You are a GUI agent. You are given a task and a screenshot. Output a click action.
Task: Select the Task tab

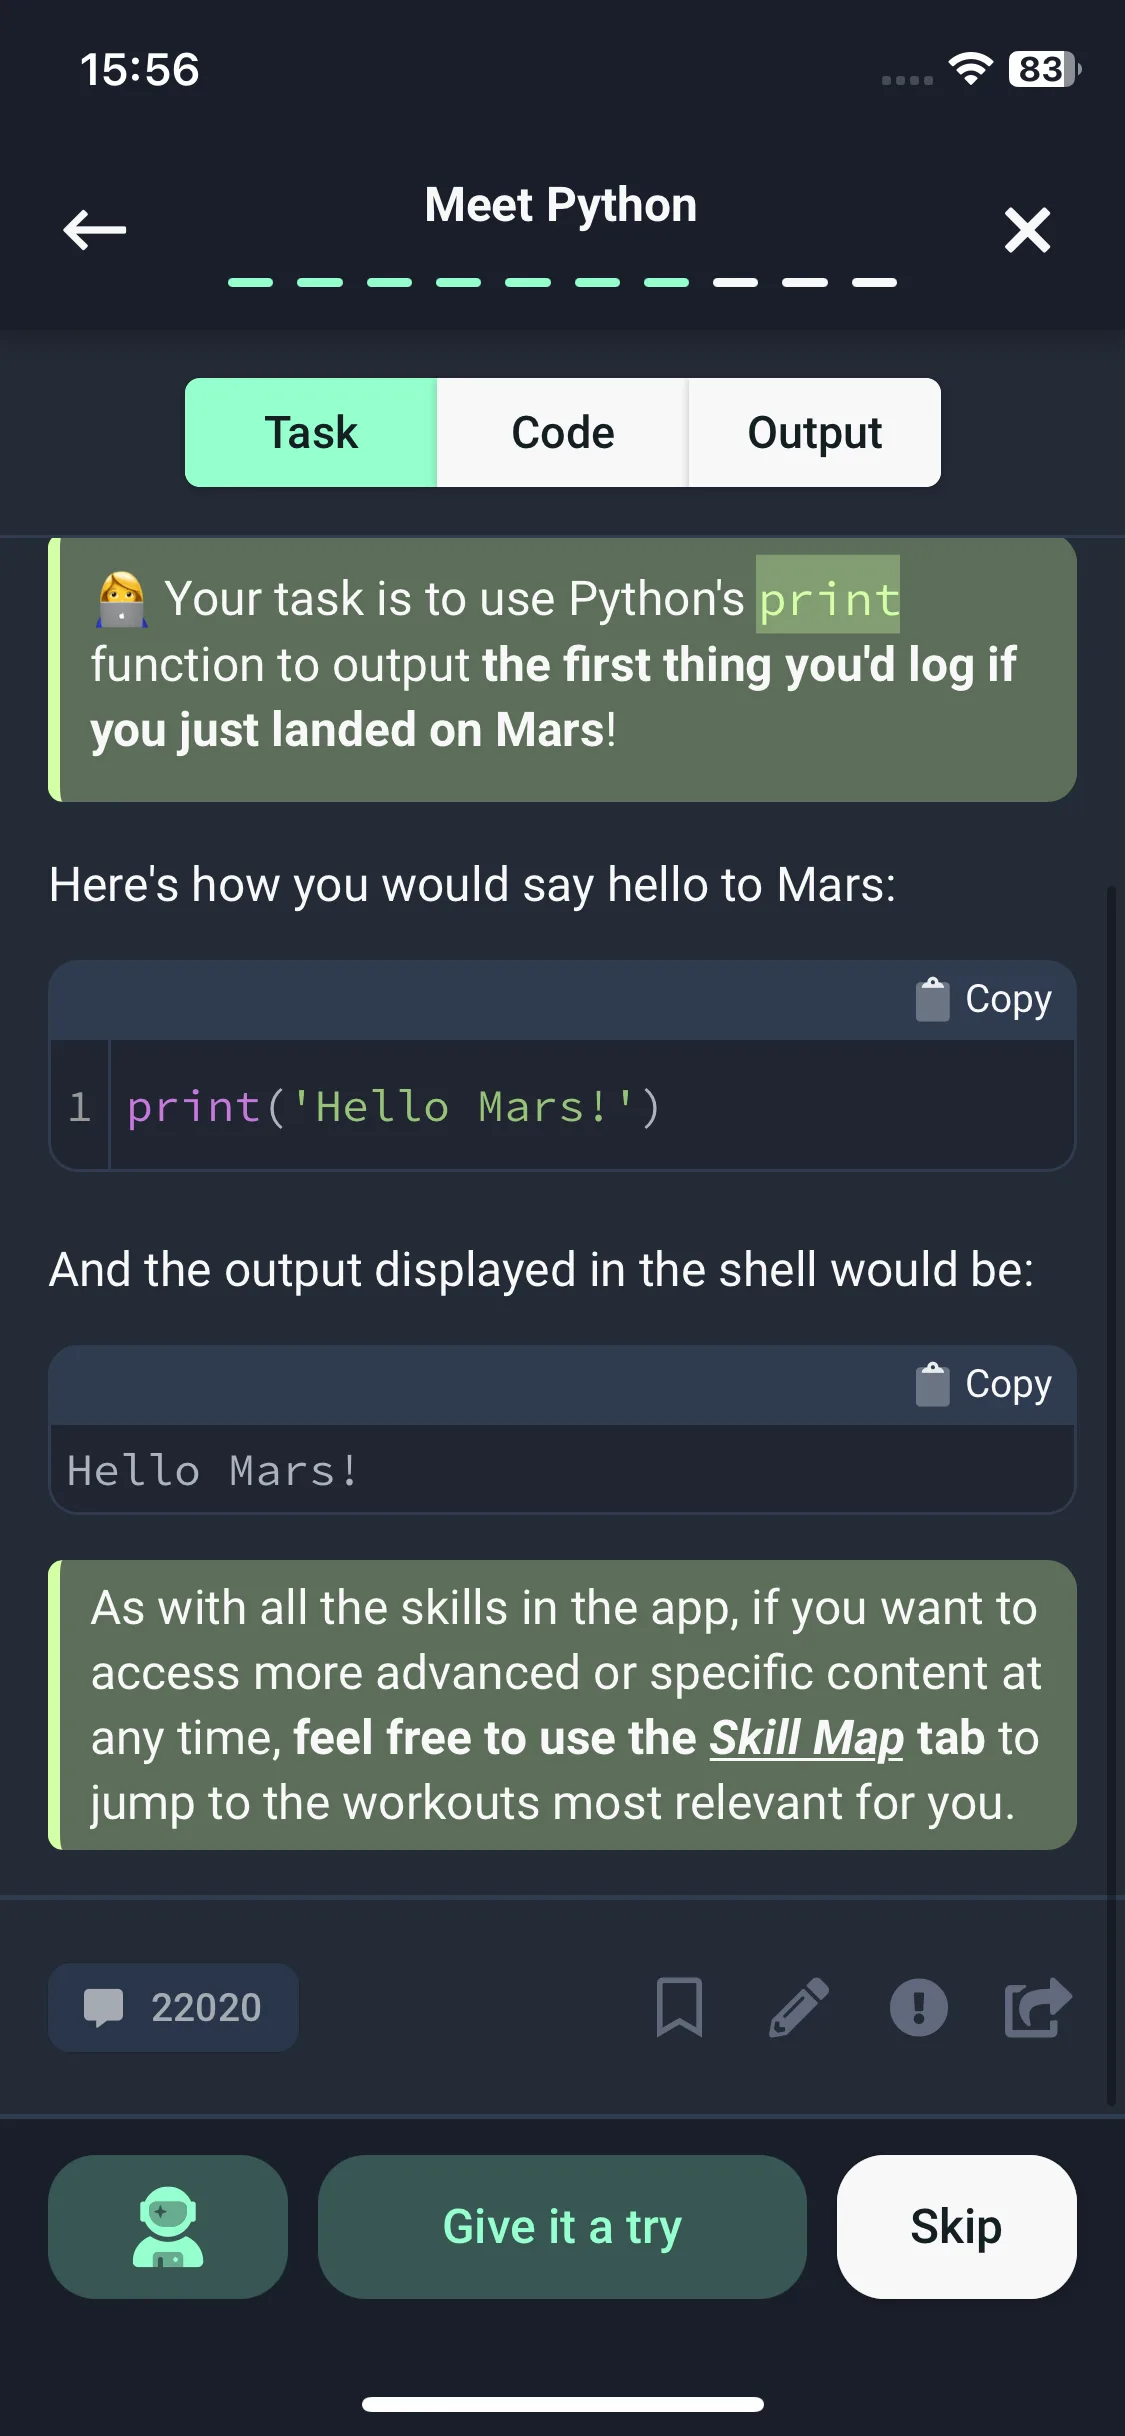point(311,433)
